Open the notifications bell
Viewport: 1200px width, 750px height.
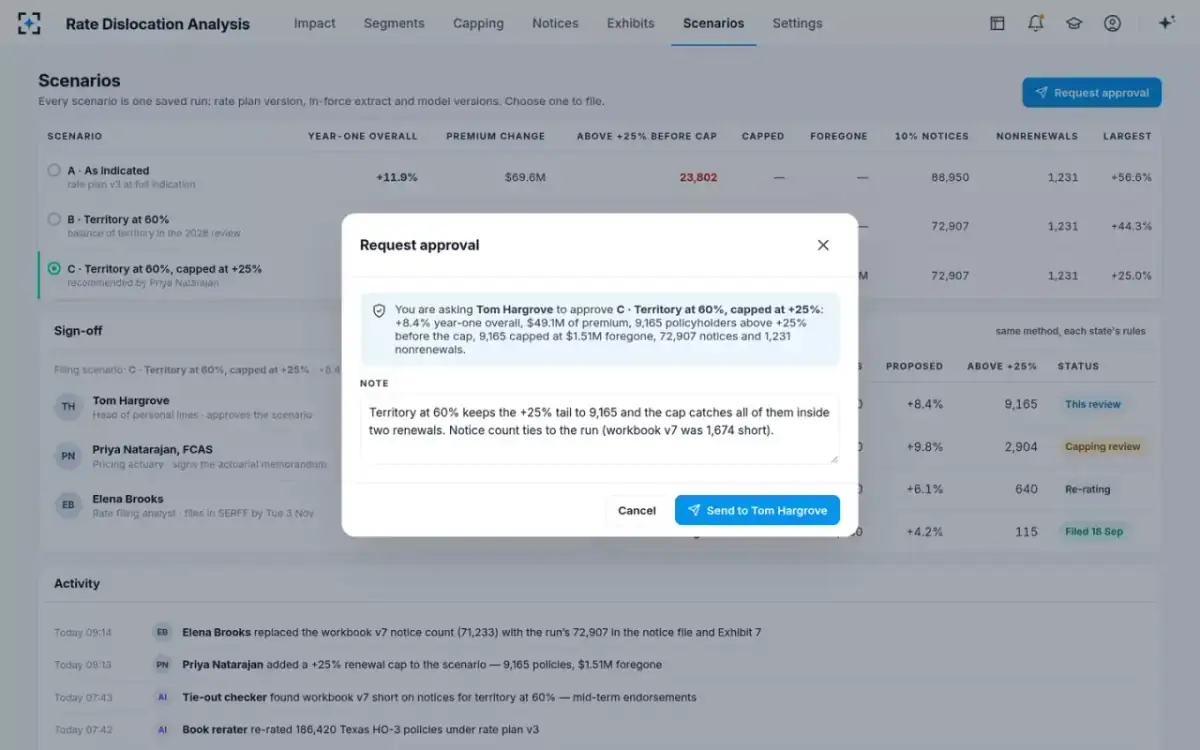(1036, 23)
